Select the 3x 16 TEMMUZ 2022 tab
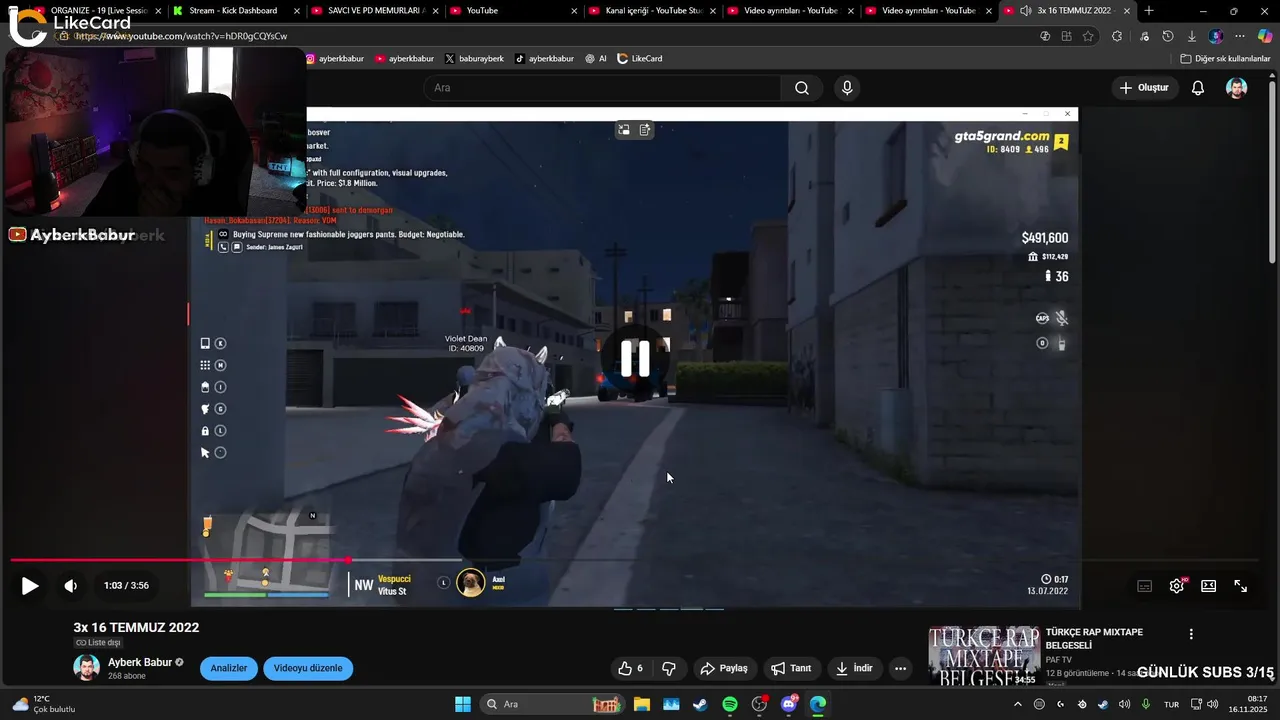Screen dimensions: 1280x720 (x=1067, y=11)
